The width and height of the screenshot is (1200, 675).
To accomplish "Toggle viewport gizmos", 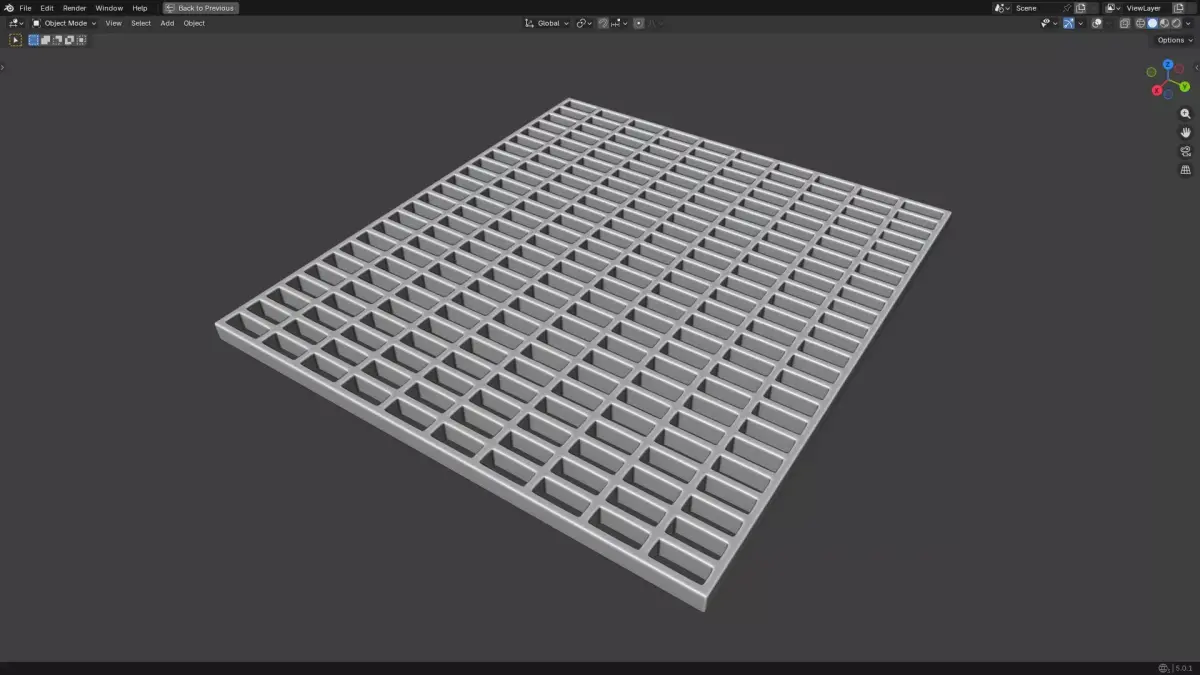I will pyautogui.click(x=1069, y=23).
